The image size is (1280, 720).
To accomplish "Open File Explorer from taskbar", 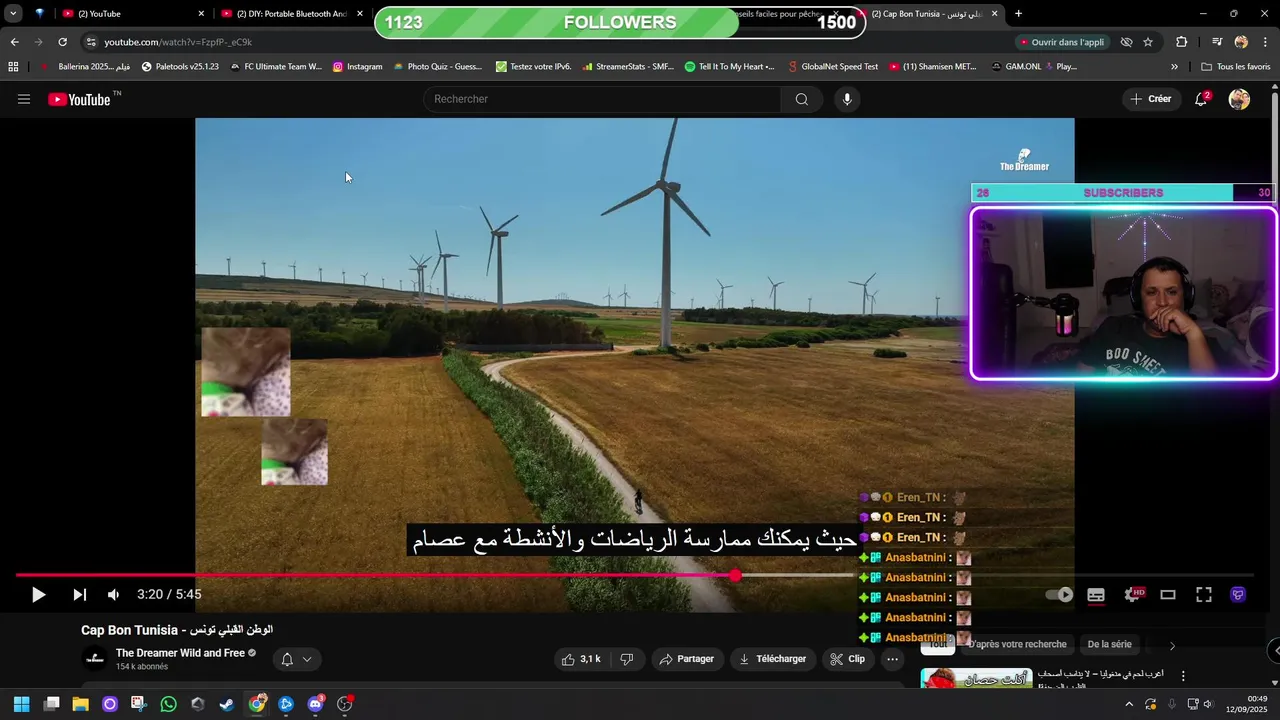I will pyautogui.click(x=80, y=704).
